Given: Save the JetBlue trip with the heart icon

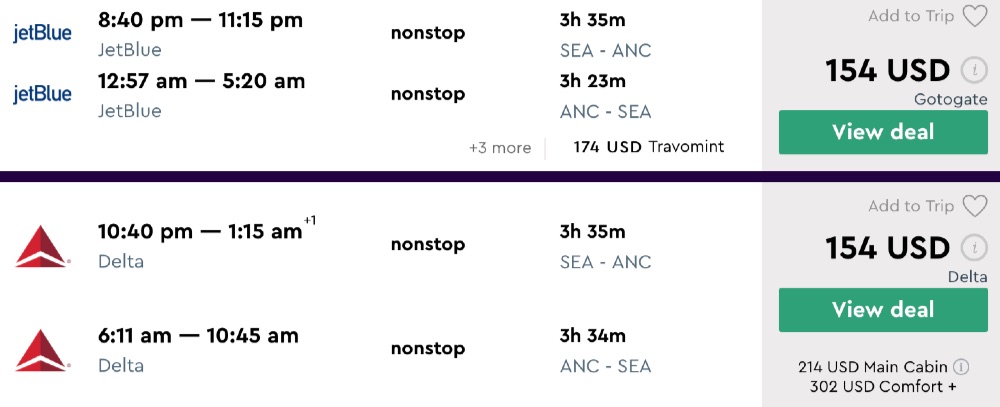Looking at the screenshot, I should click(974, 16).
